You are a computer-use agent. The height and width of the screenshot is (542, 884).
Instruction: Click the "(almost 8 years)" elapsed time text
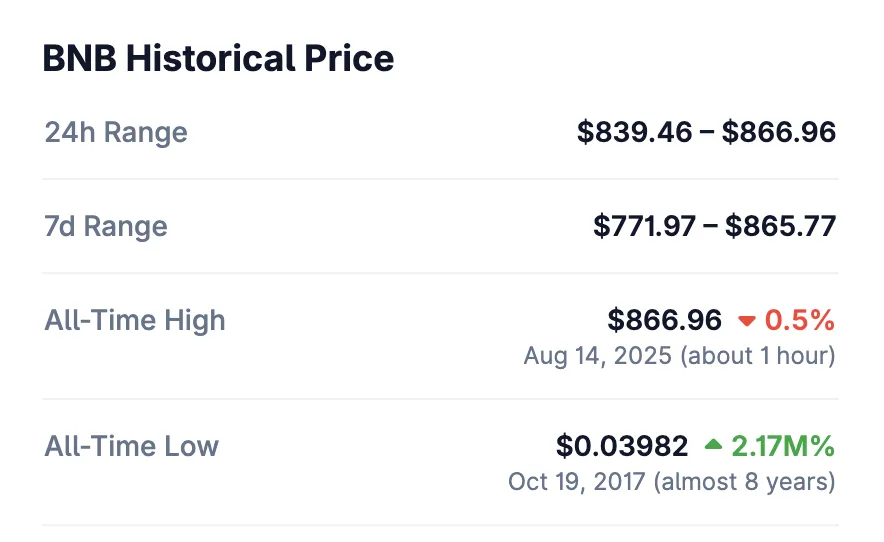744,481
